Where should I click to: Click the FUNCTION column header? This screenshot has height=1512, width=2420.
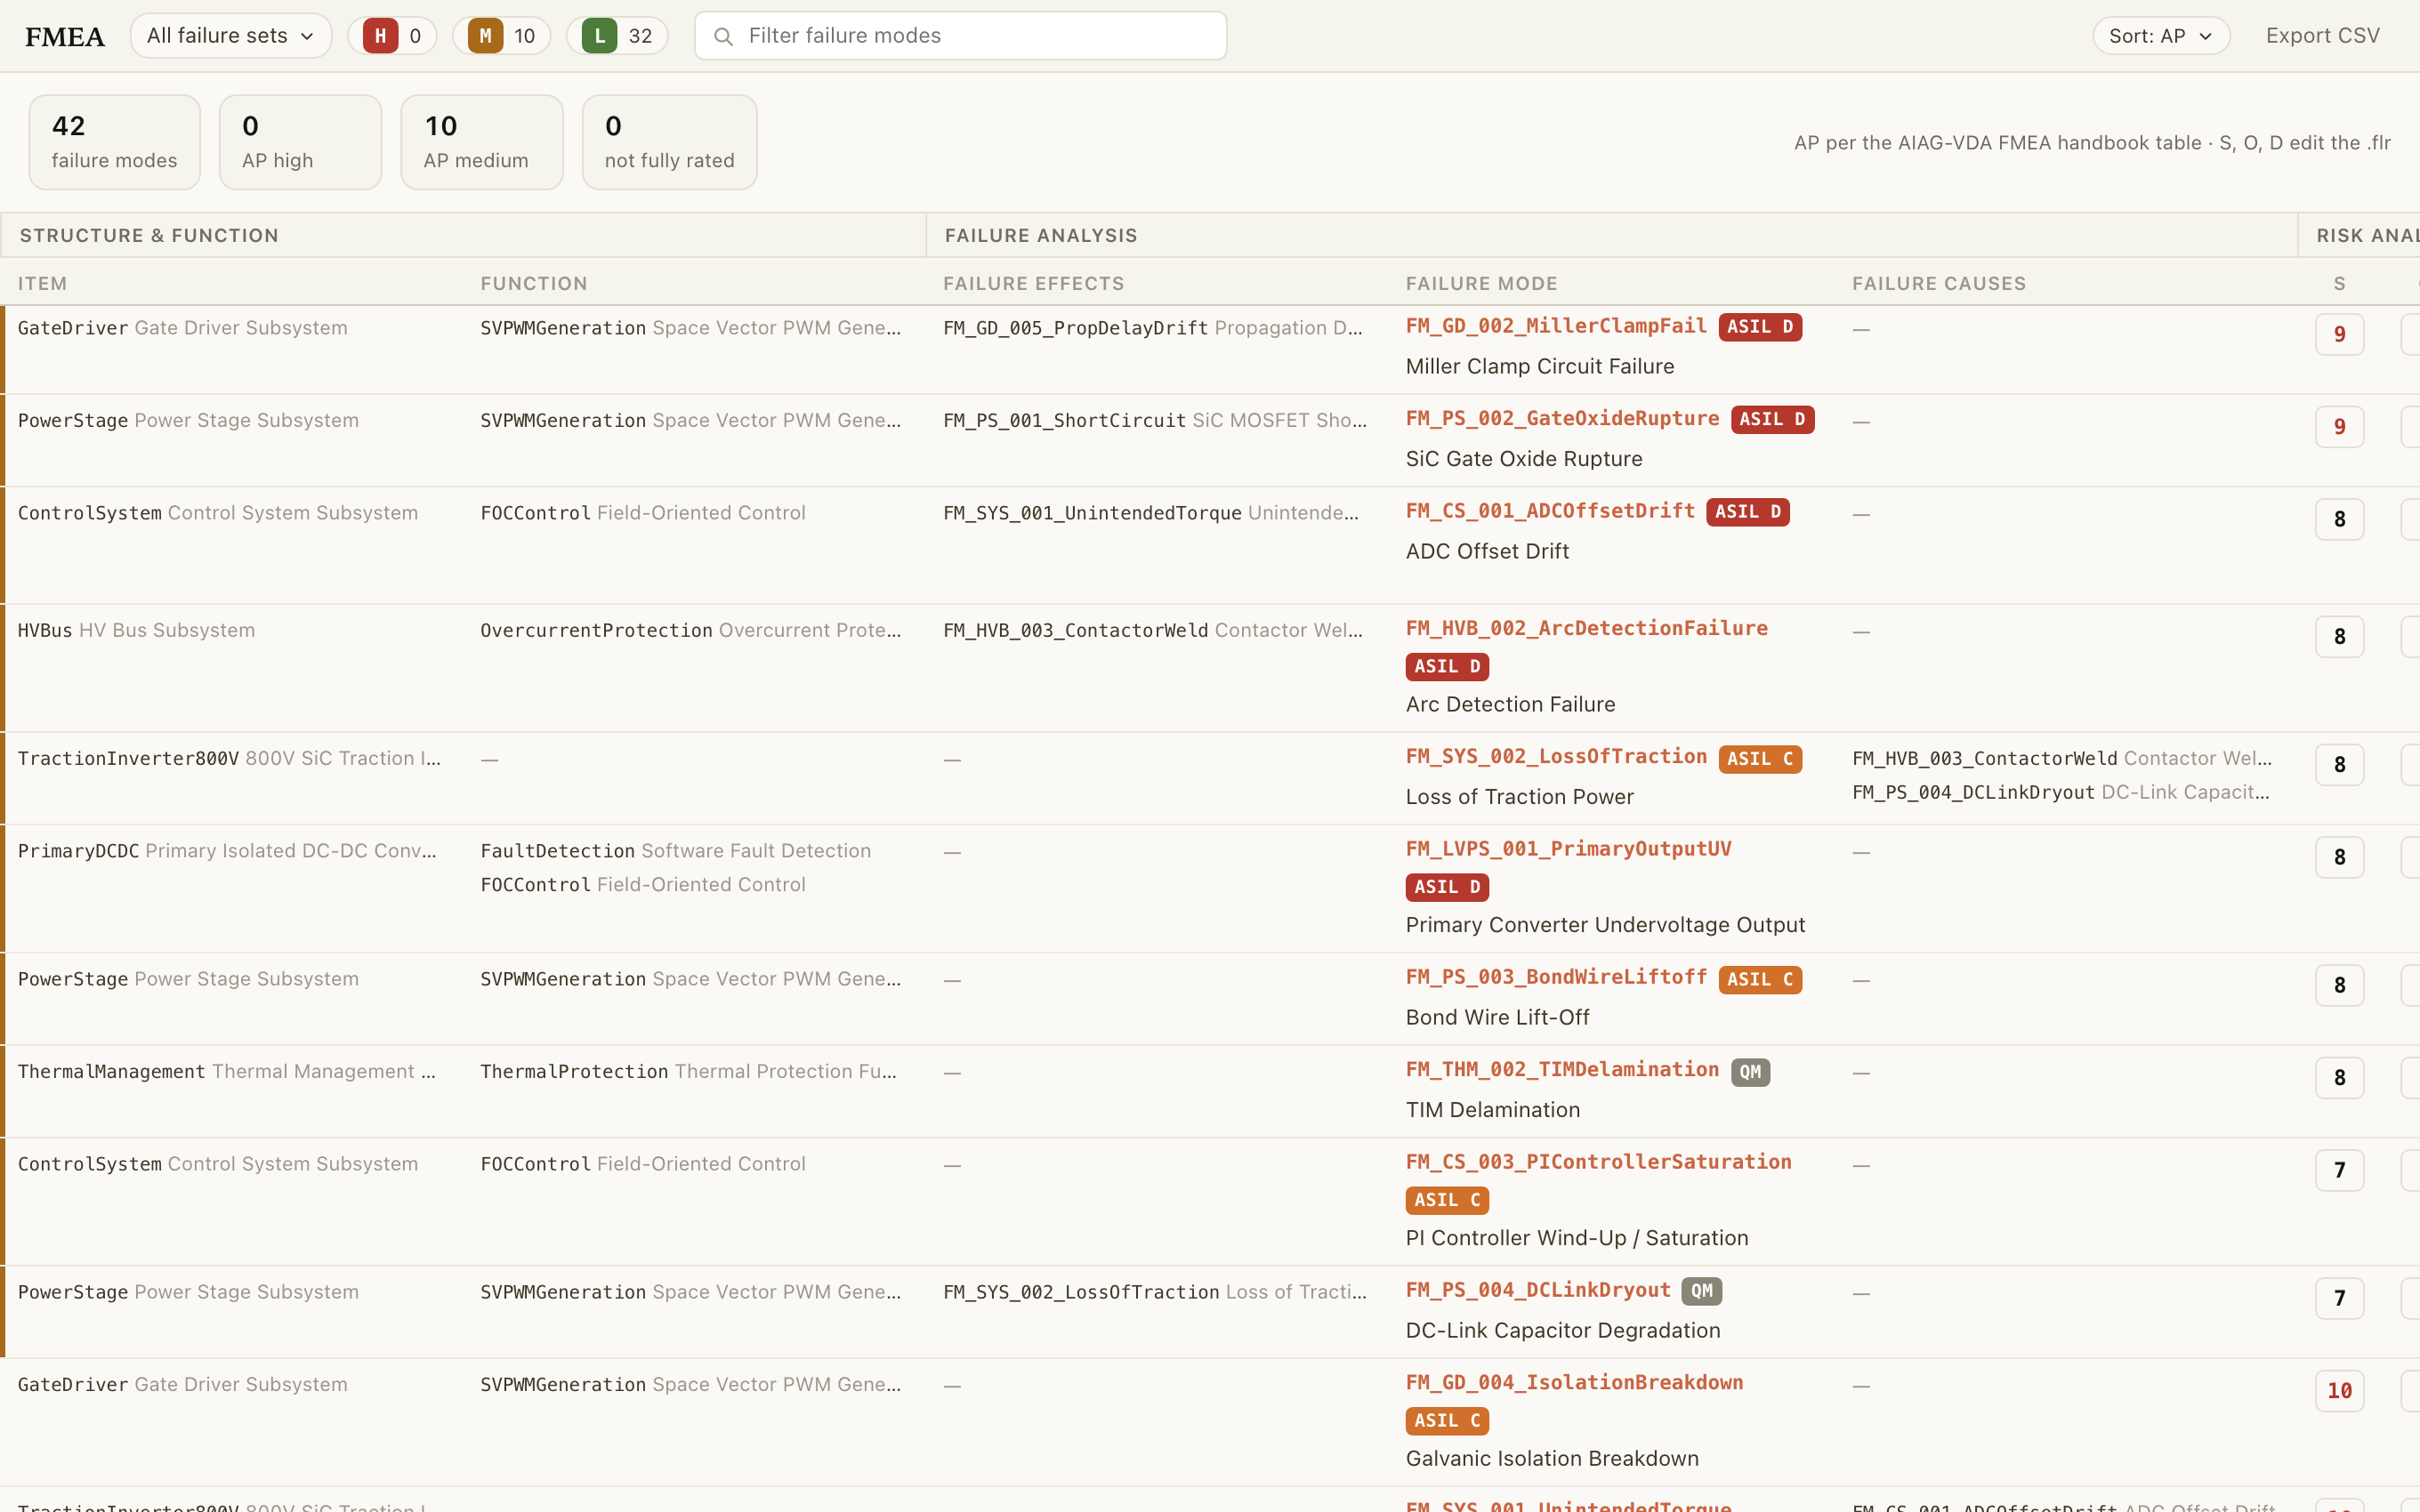click(533, 284)
